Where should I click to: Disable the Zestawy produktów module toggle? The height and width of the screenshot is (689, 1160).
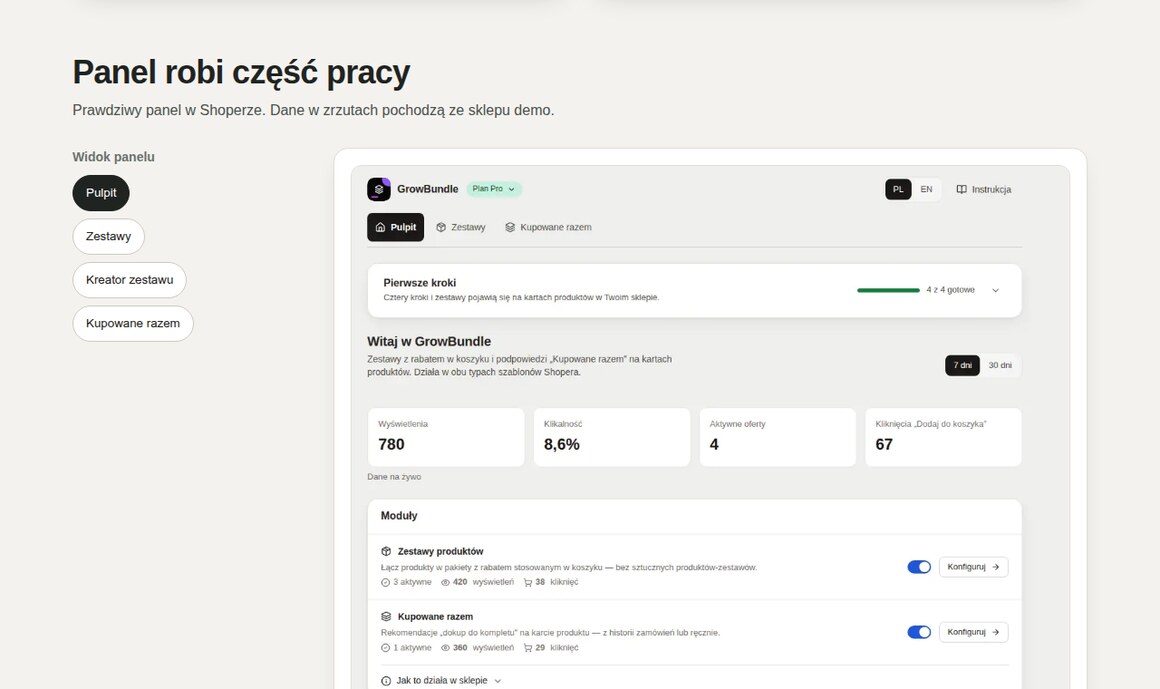click(x=919, y=567)
